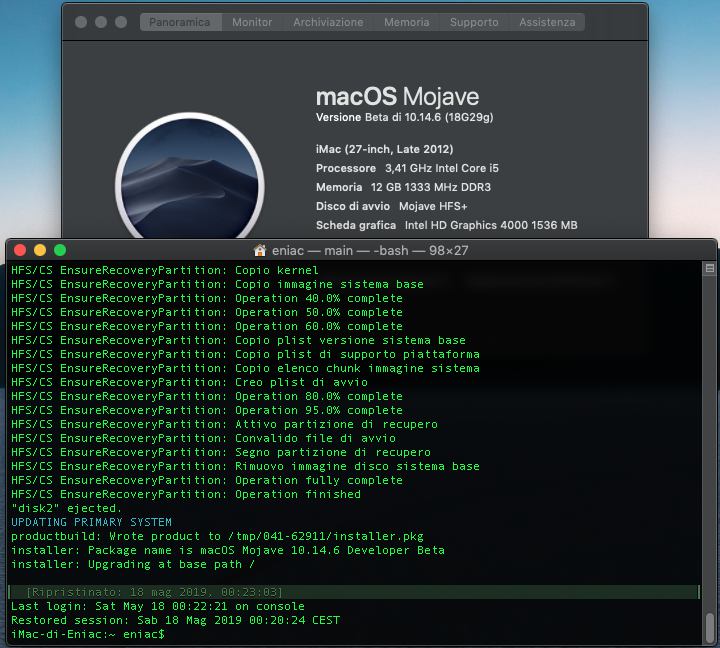Screen dimensions: 720x648
Task: Click the 'Copio plist versione sistema base' line
Action: tap(238, 340)
